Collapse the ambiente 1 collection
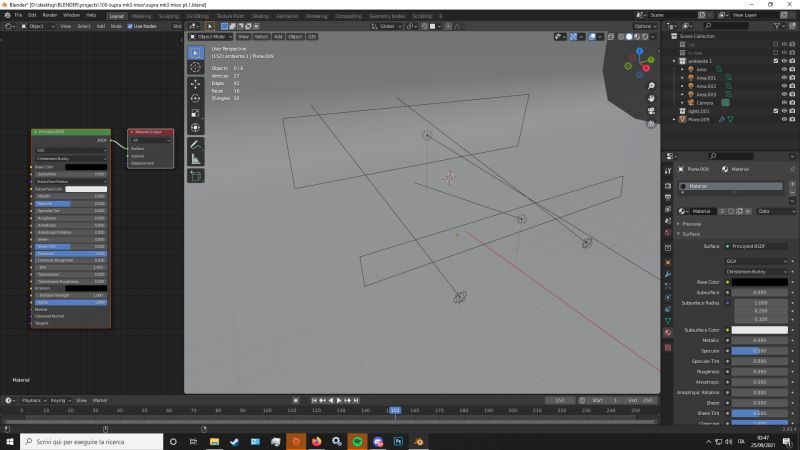 coord(674,61)
